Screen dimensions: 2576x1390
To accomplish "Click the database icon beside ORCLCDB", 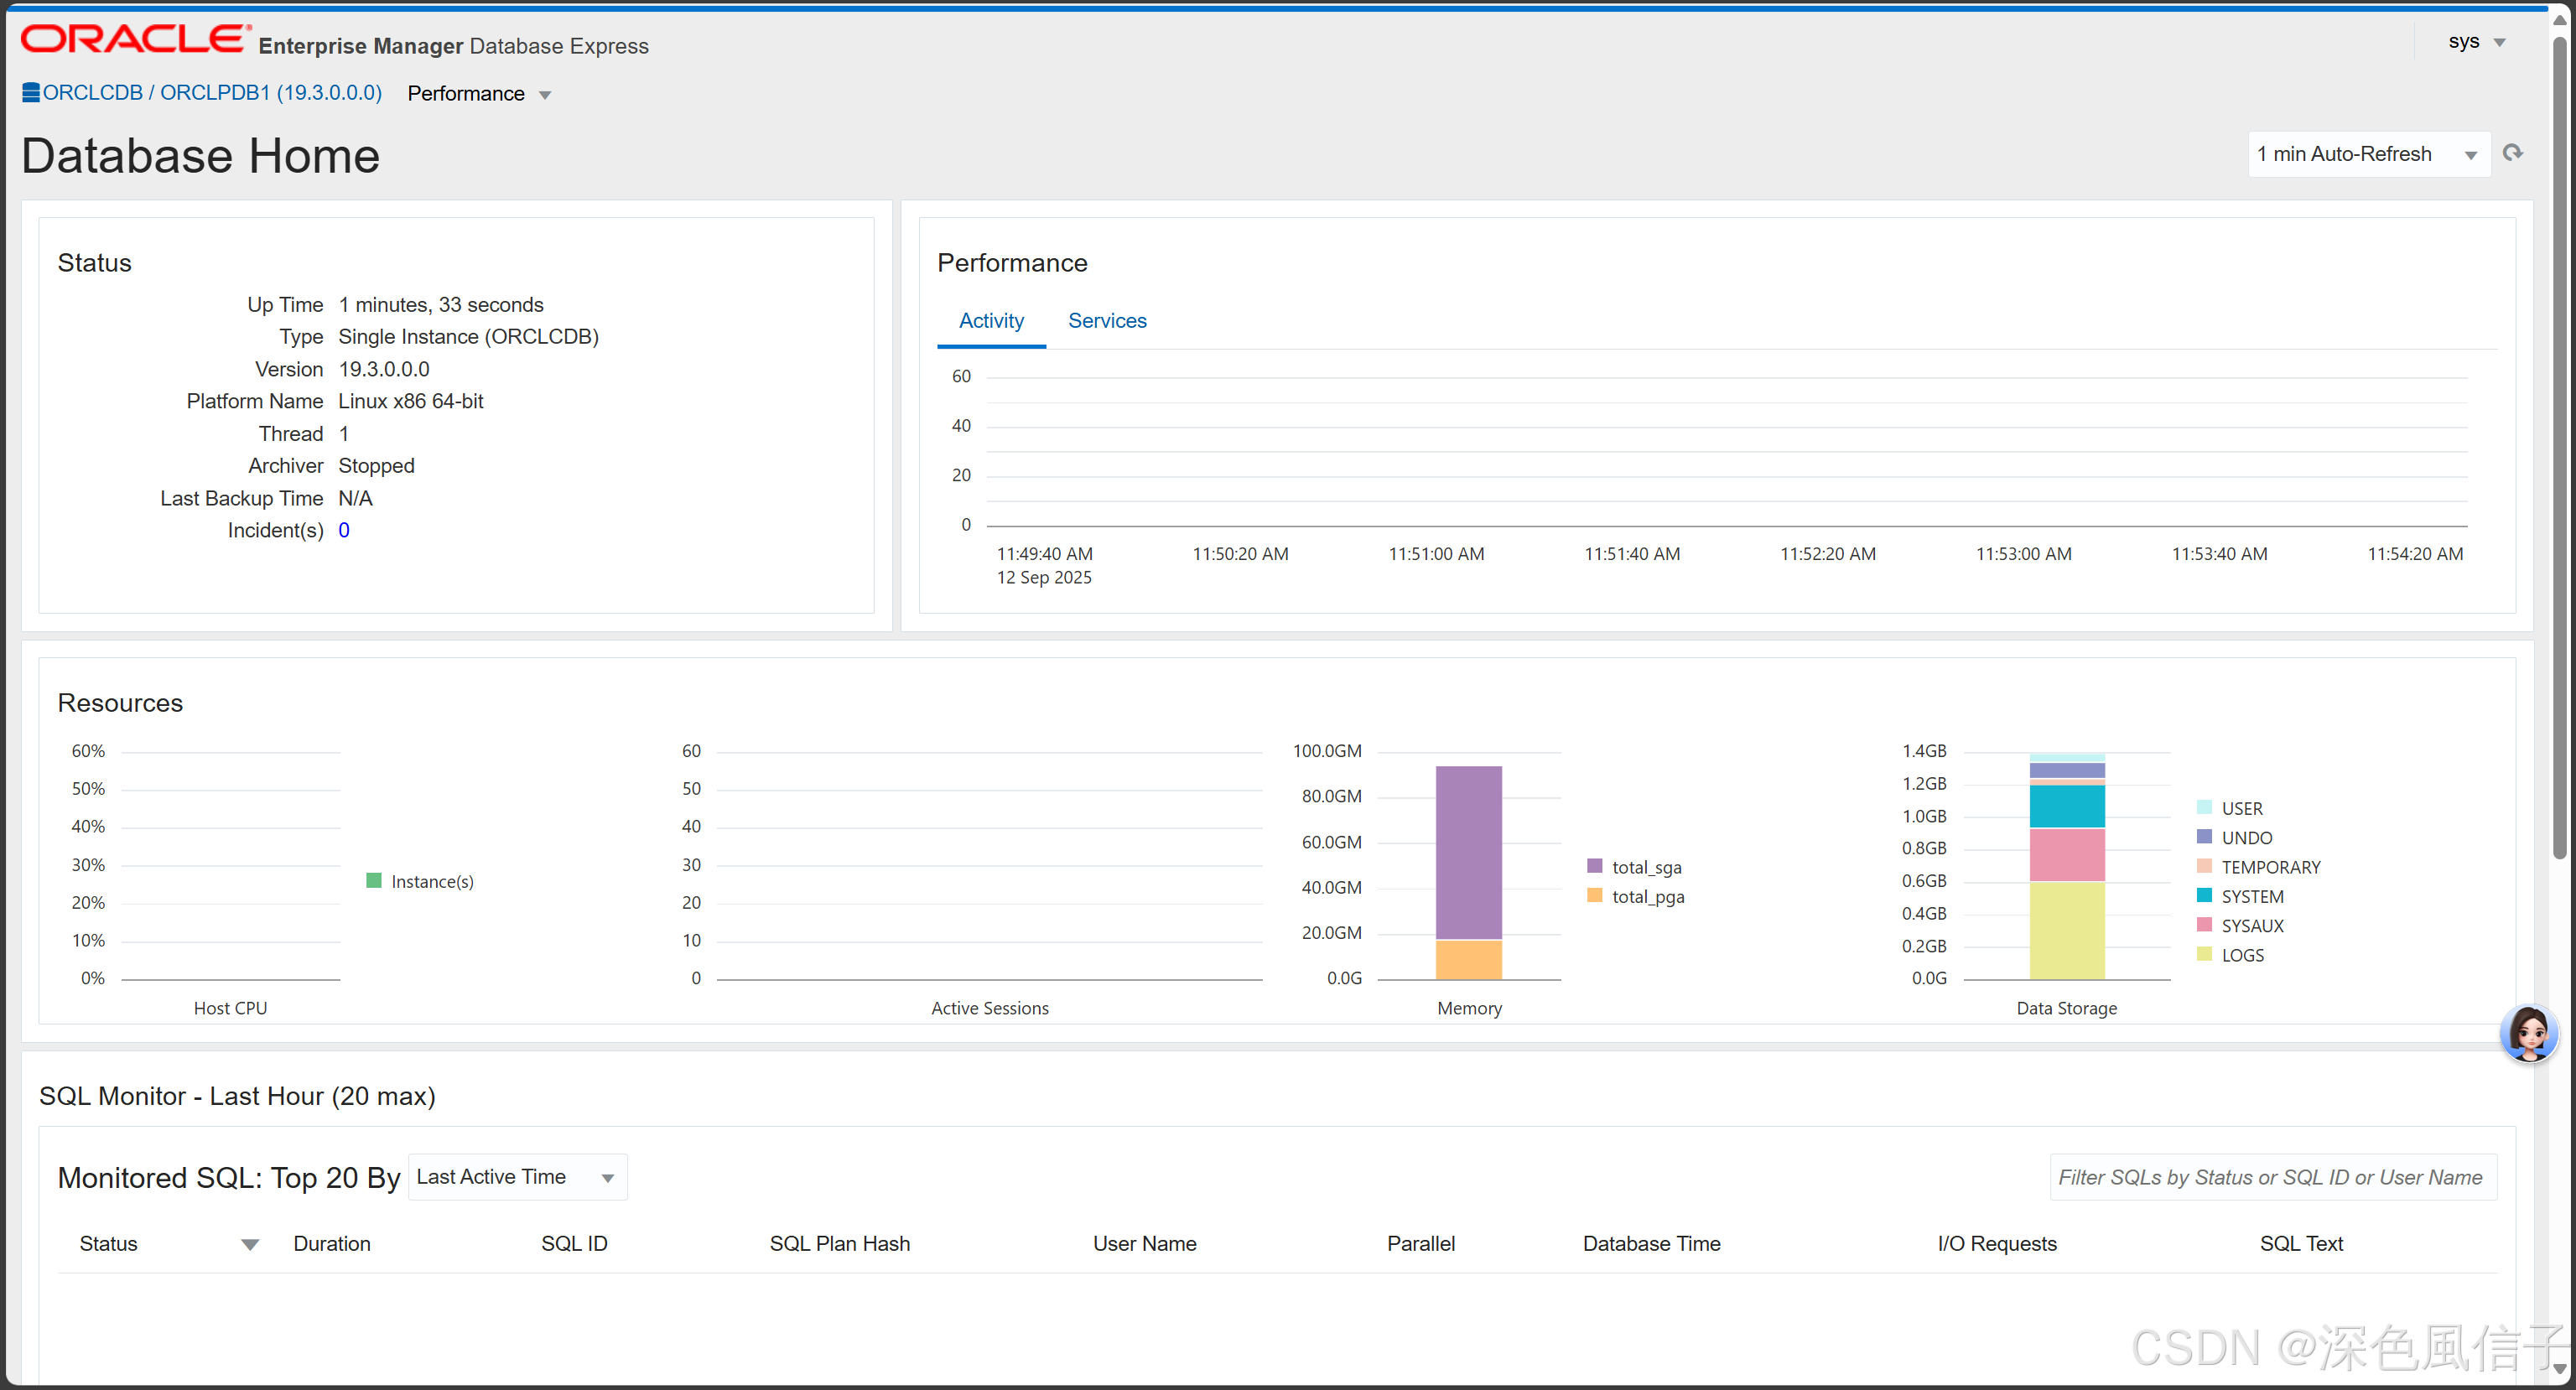I will coord(31,93).
